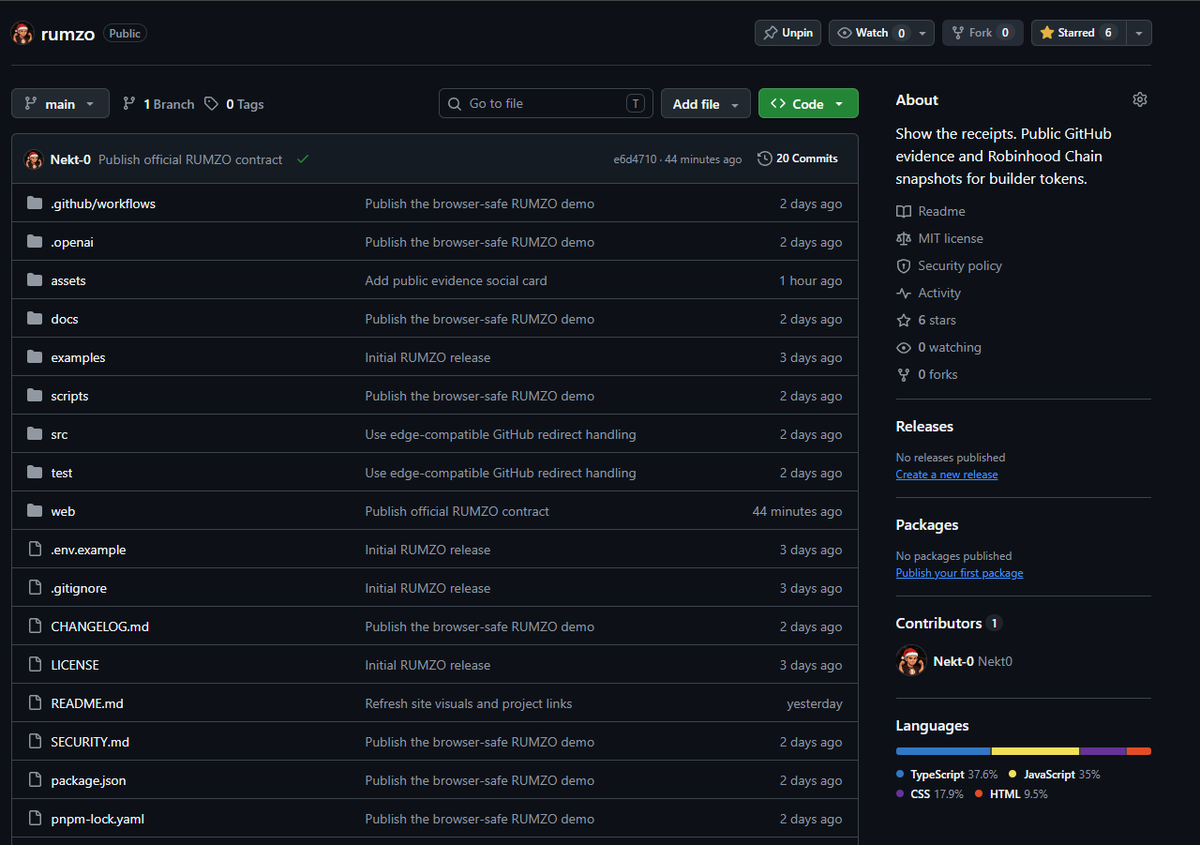Screen dimensions: 1200x845
Task: Open the star lists dropdown arrow
Action: point(1138,33)
